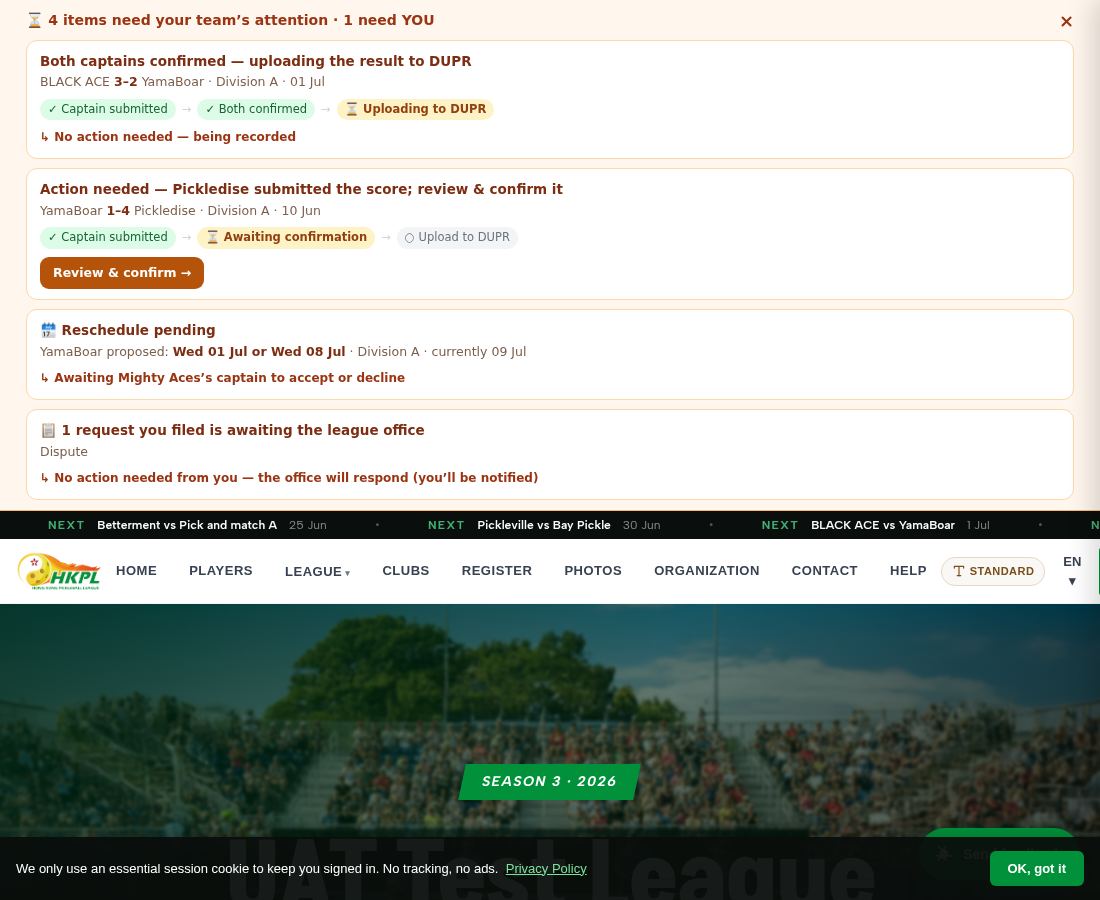This screenshot has width=1100, height=900.
Task: Click ticker match BLACK ACE vs YamaBoar
Action: 883,525
